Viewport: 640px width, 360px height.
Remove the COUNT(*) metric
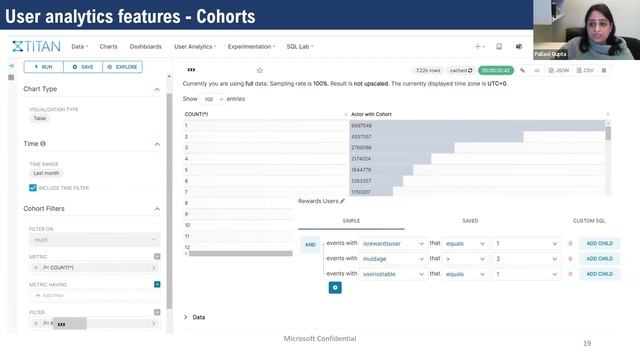coord(36,268)
